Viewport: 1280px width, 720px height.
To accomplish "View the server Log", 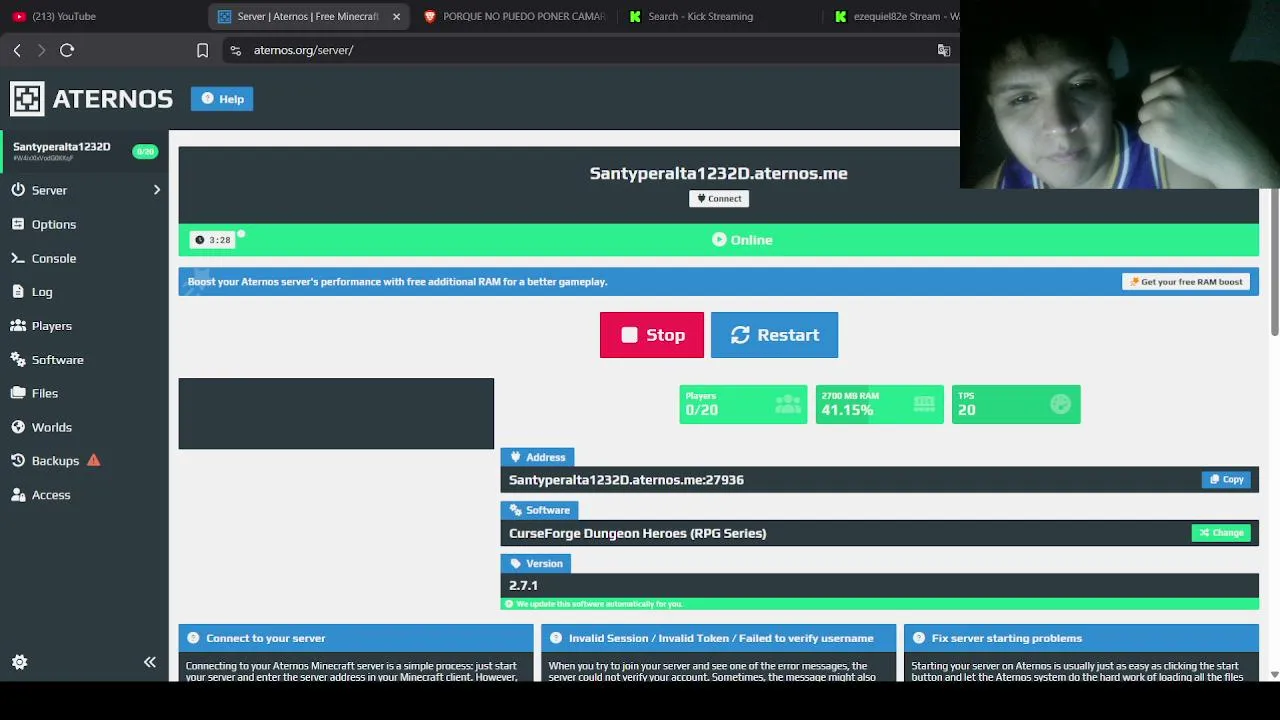I will tap(41, 292).
